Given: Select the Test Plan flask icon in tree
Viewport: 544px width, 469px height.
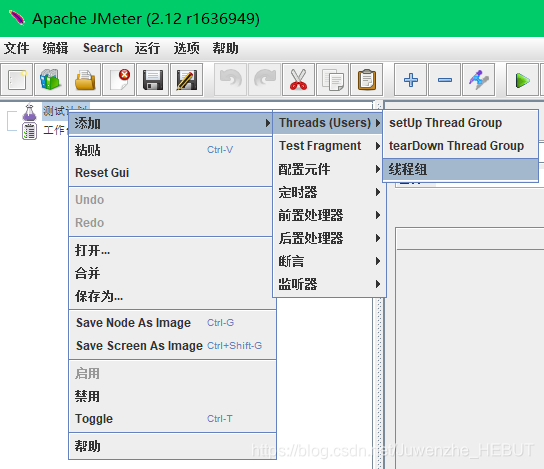Looking at the screenshot, I should coord(29,112).
